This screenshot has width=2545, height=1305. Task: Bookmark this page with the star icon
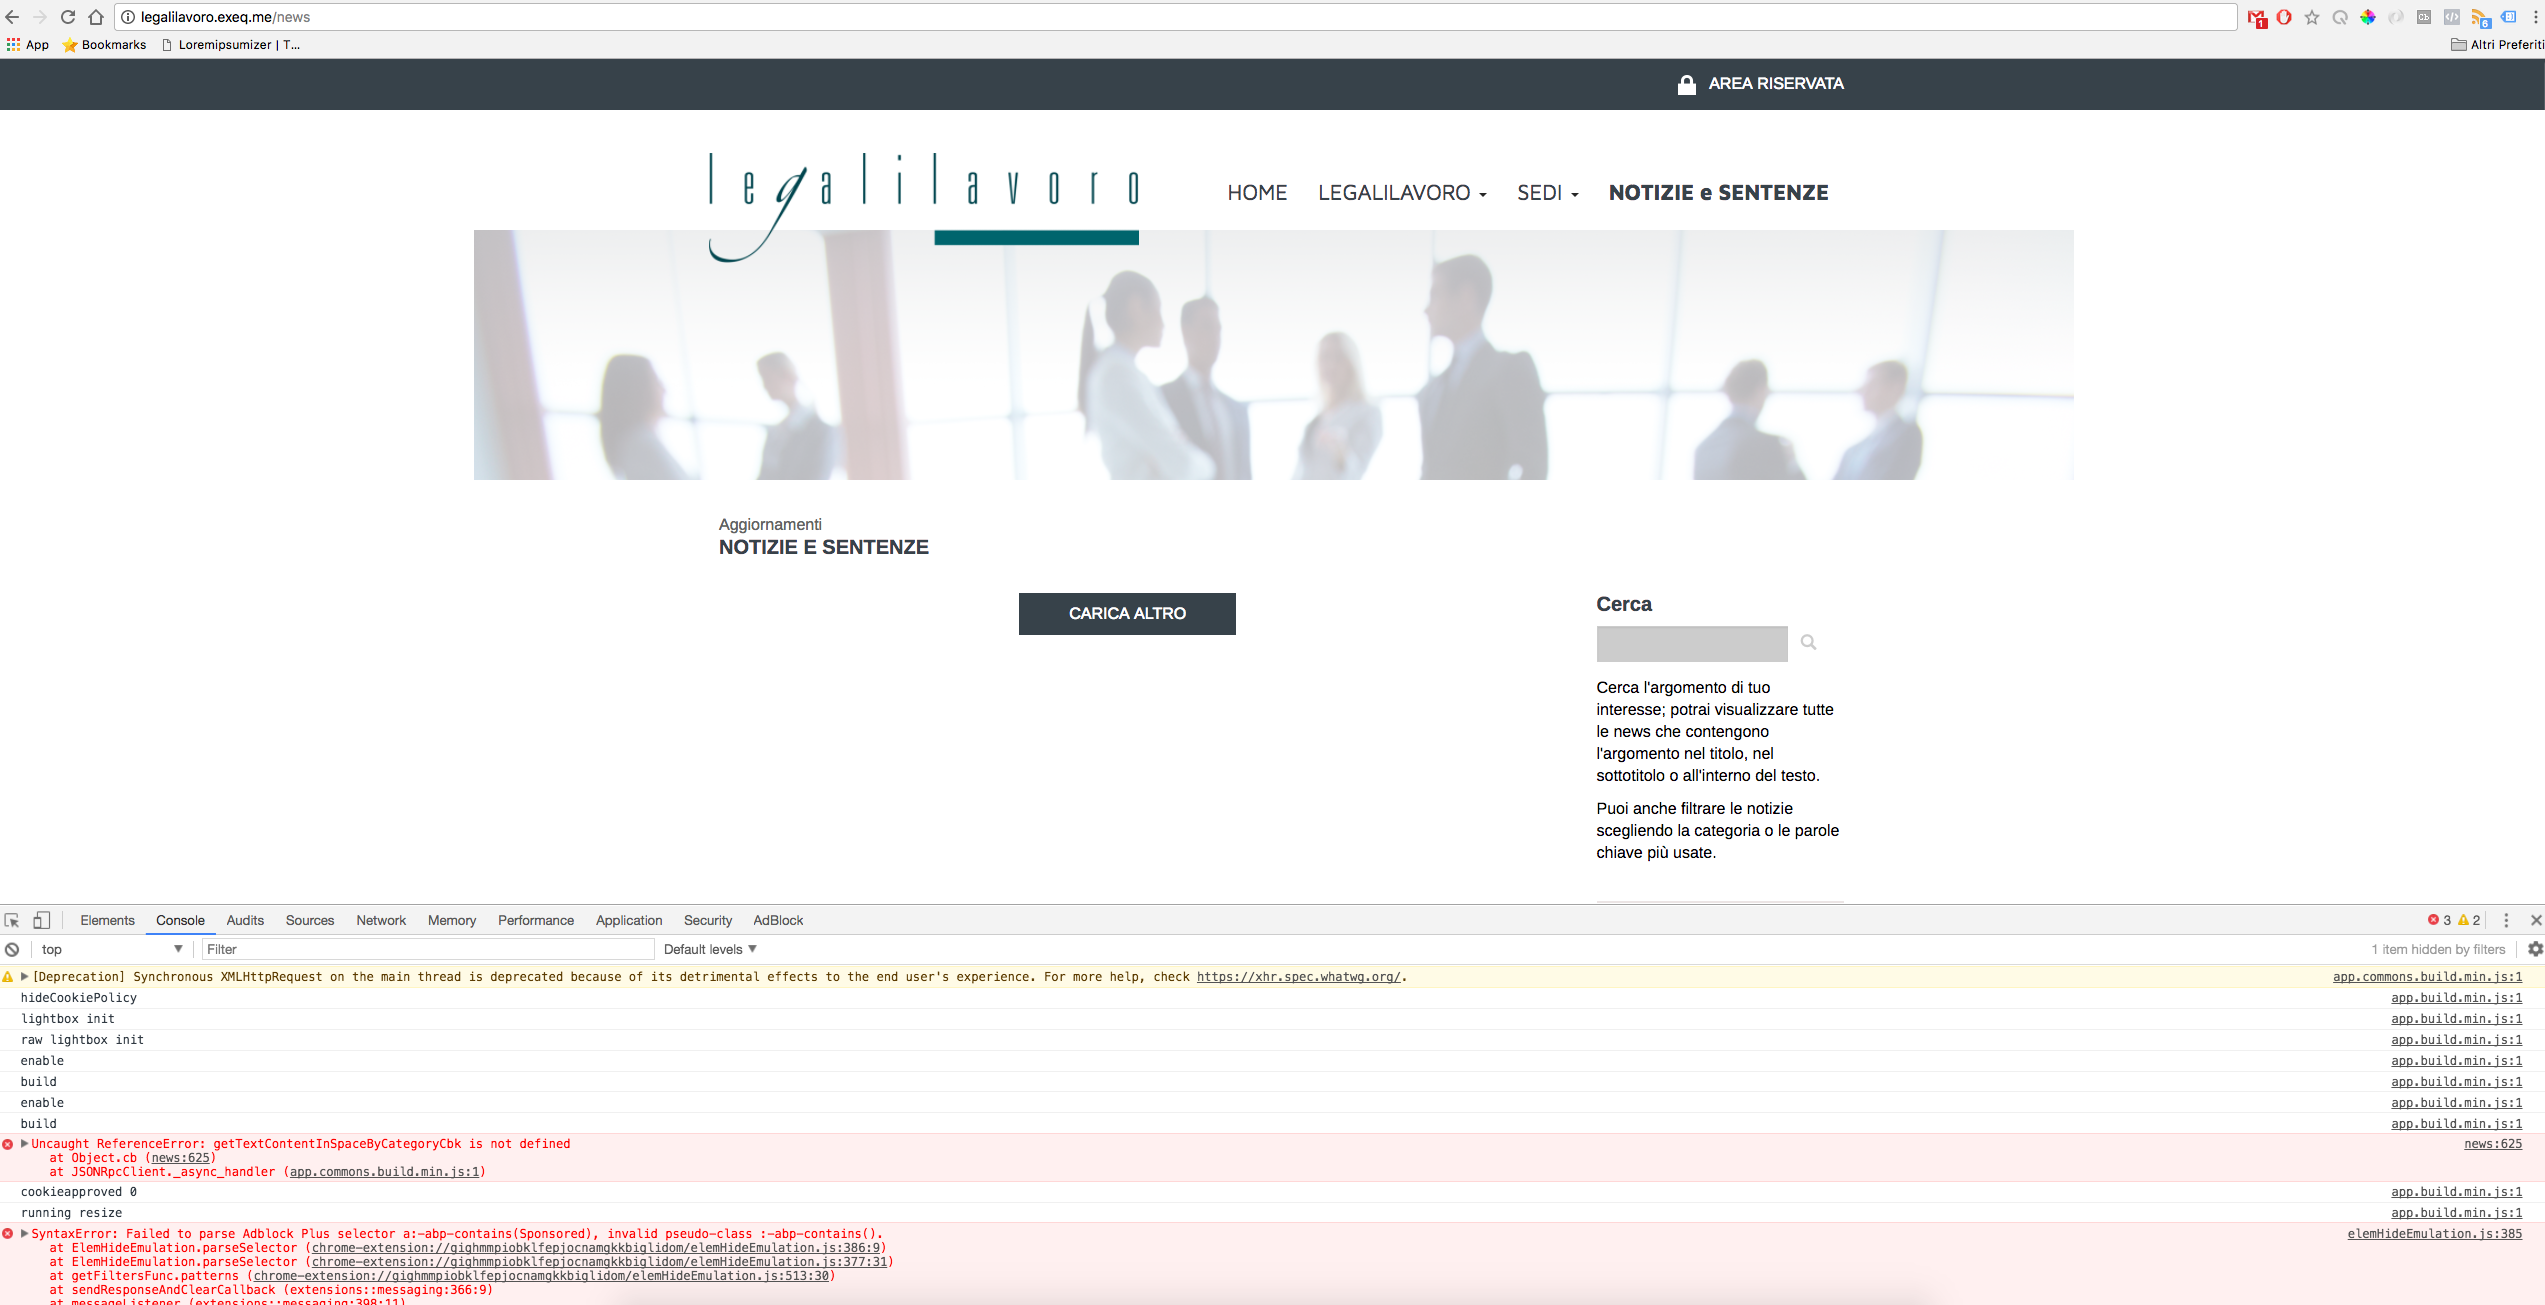point(2312,17)
